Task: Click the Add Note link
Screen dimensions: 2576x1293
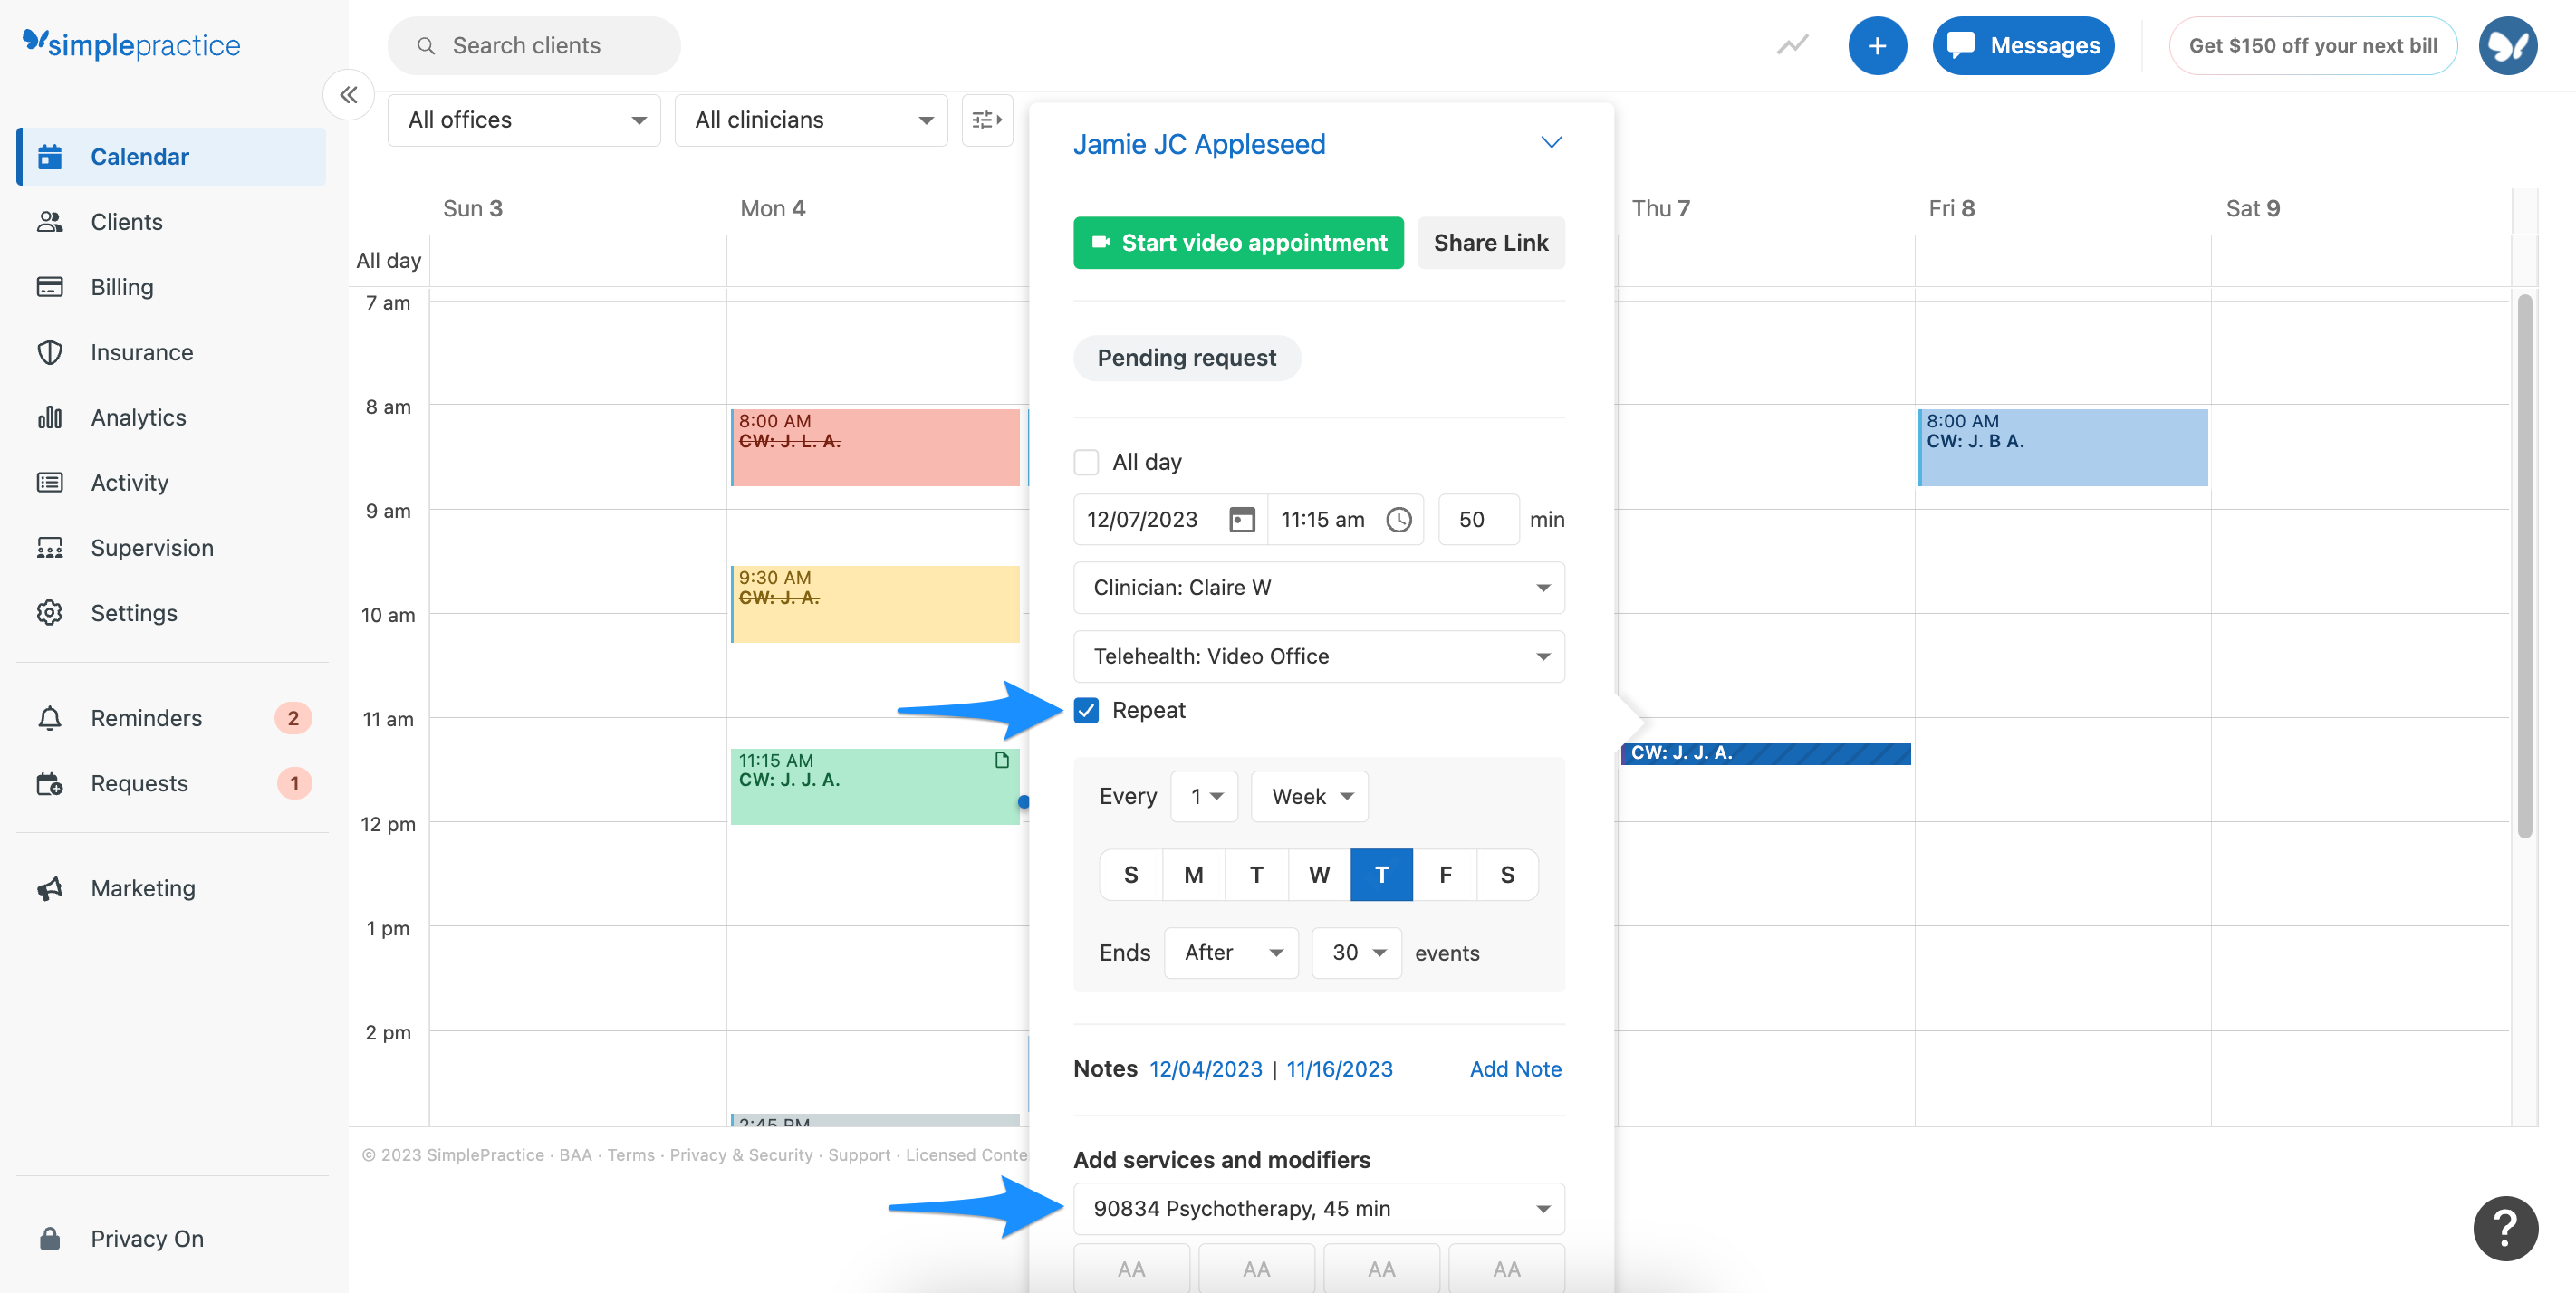Action: 1514,1069
